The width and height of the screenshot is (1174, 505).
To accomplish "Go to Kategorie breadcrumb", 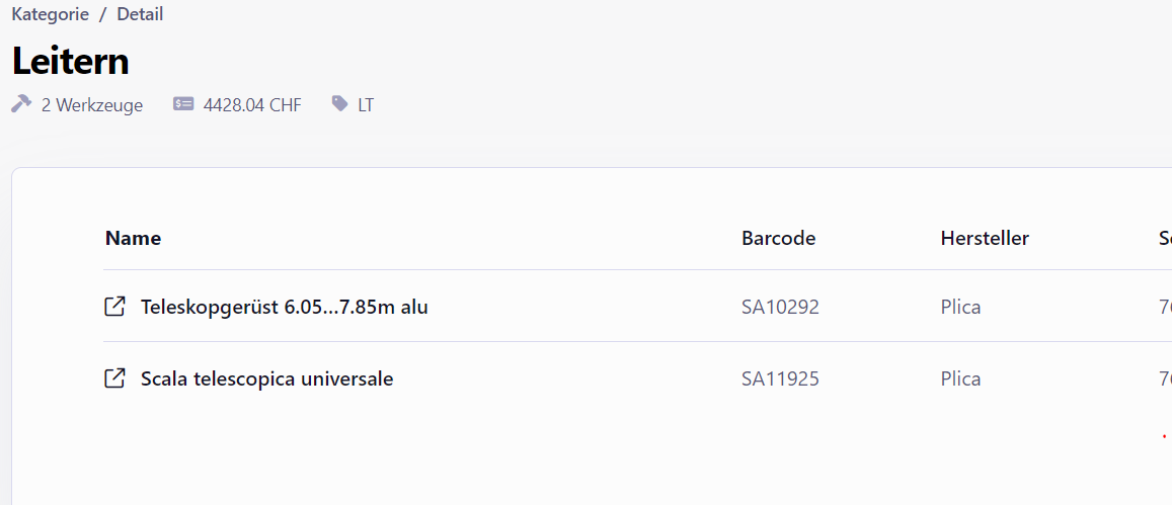I will coord(50,13).
